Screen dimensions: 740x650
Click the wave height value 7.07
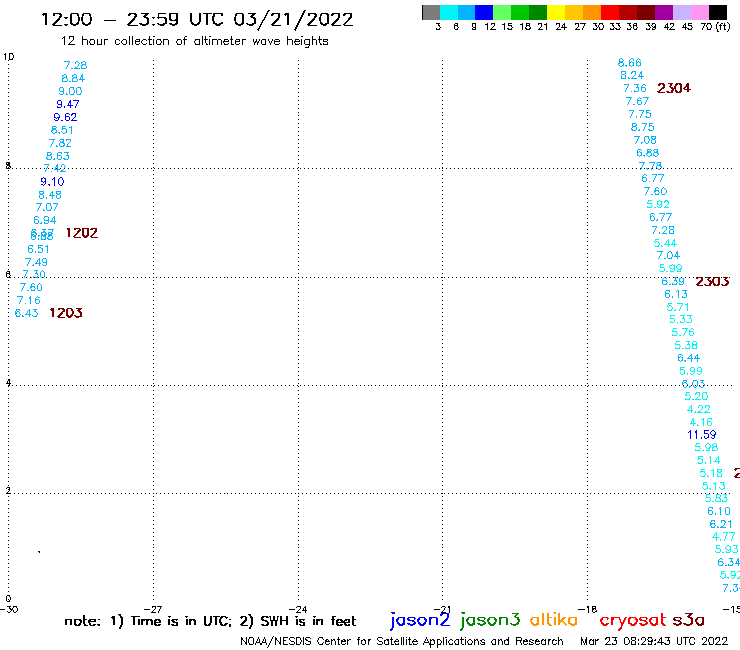tap(47, 207)
